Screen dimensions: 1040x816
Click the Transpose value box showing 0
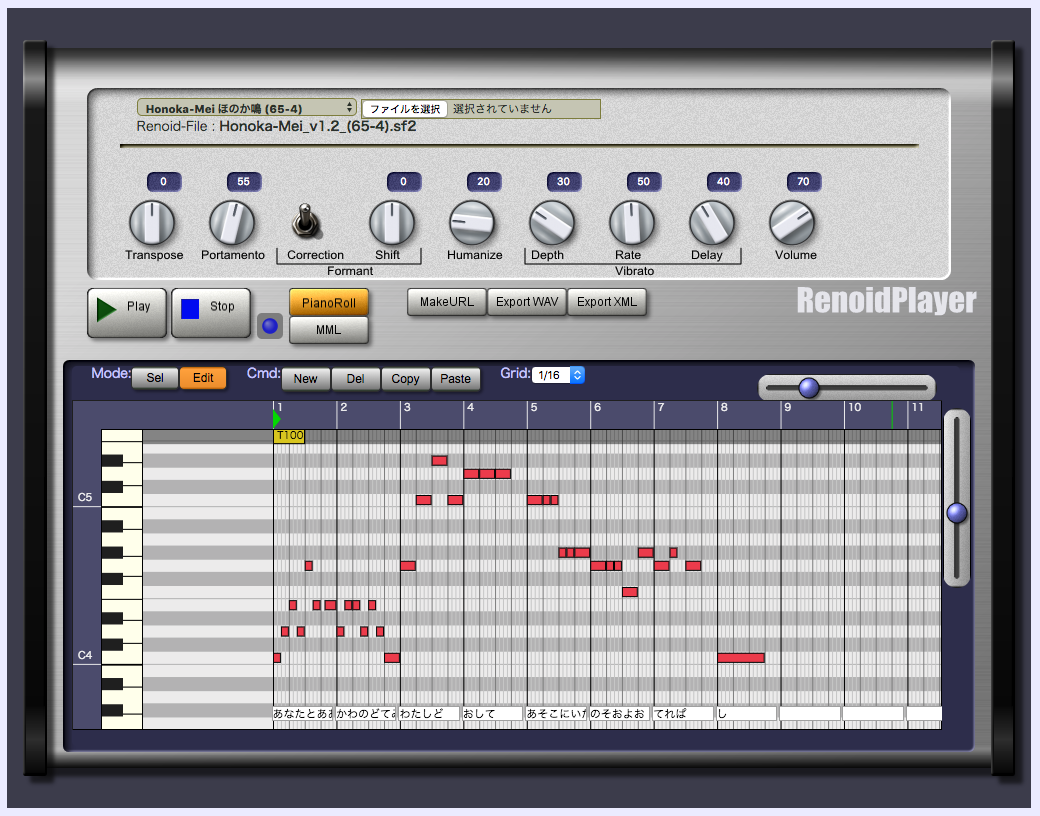point(164,182)
